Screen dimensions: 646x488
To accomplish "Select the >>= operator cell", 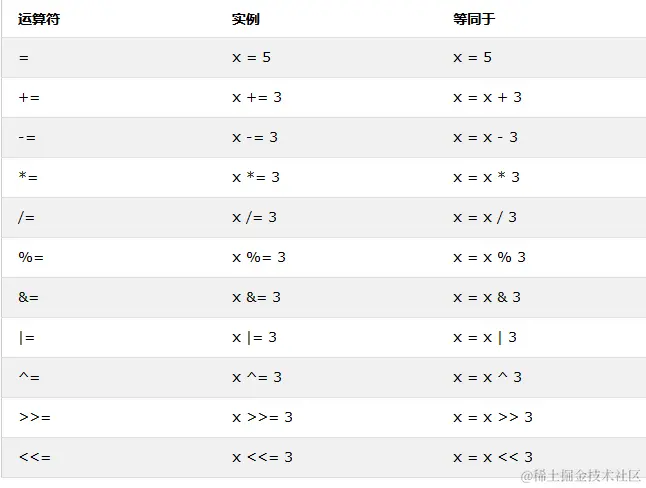I will point(35,417).
